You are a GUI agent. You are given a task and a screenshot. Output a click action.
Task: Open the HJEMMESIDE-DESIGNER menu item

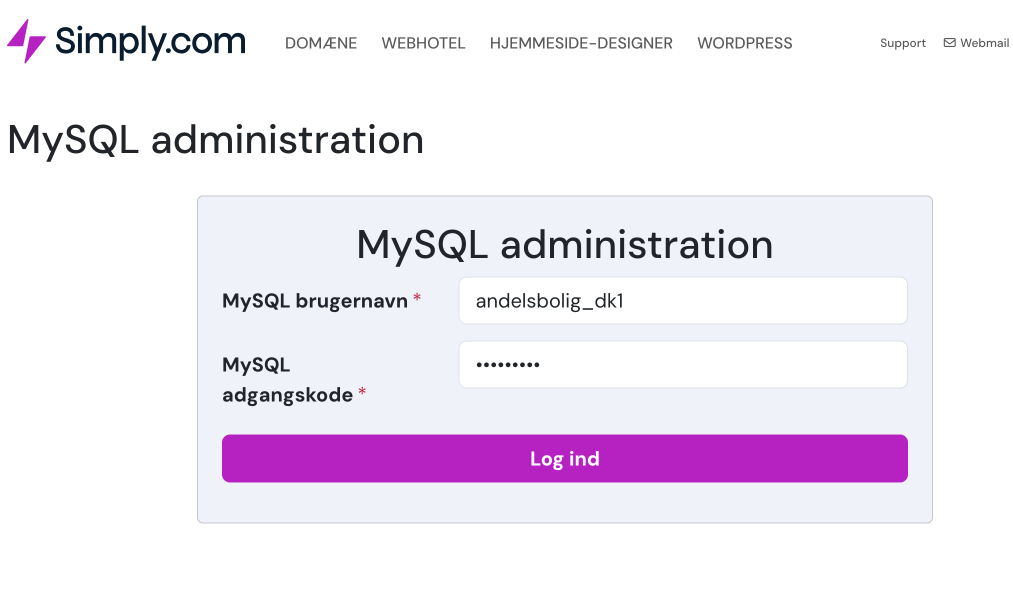tap(581, 43)
